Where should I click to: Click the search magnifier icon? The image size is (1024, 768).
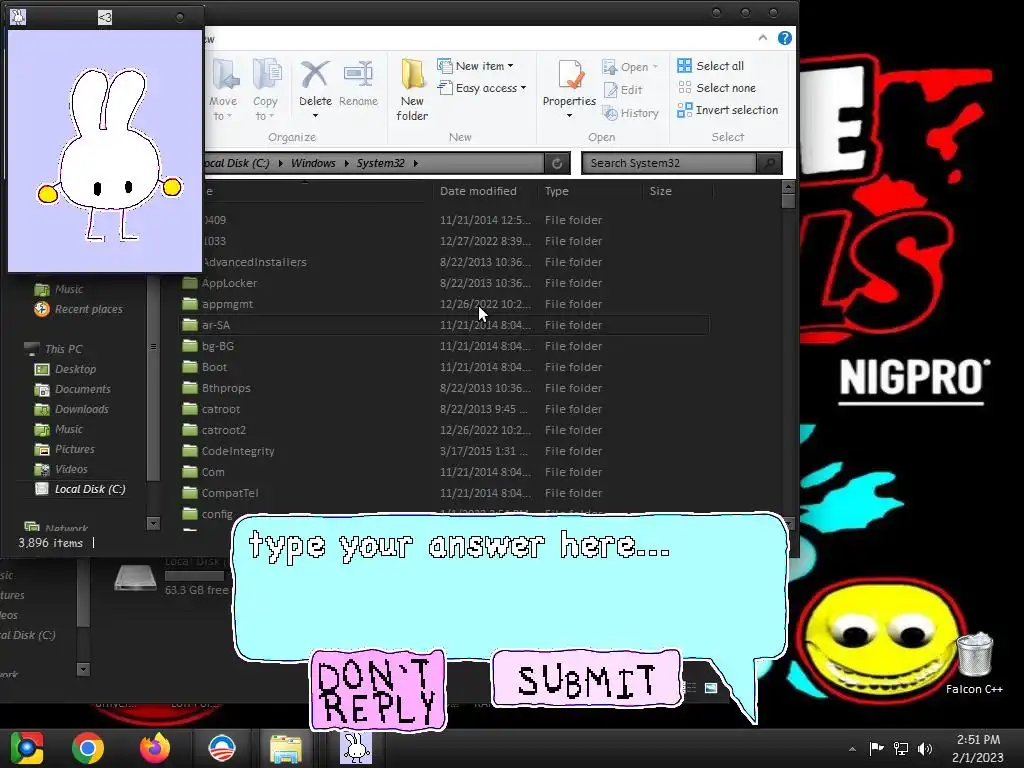click(x=769, y=163)
